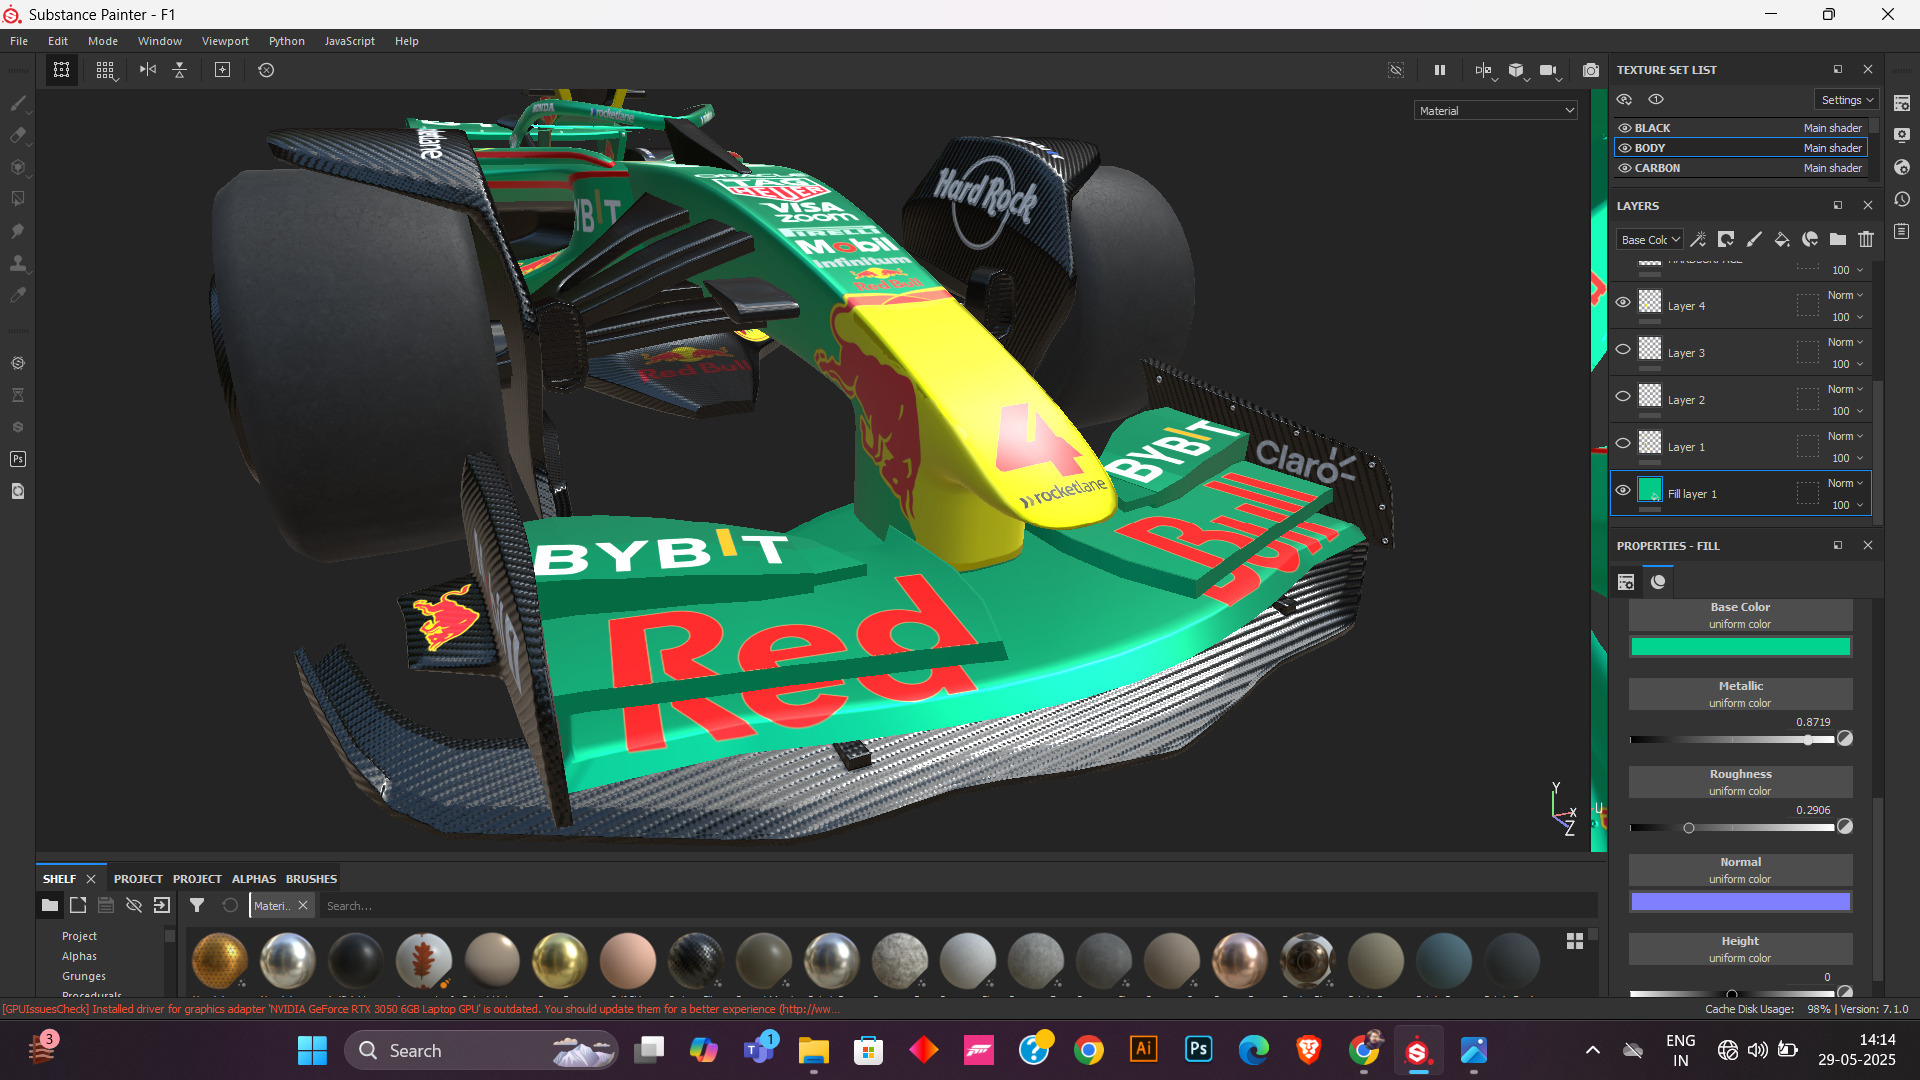Open Layer 1 opacity dropdown

pos(1847,458)
